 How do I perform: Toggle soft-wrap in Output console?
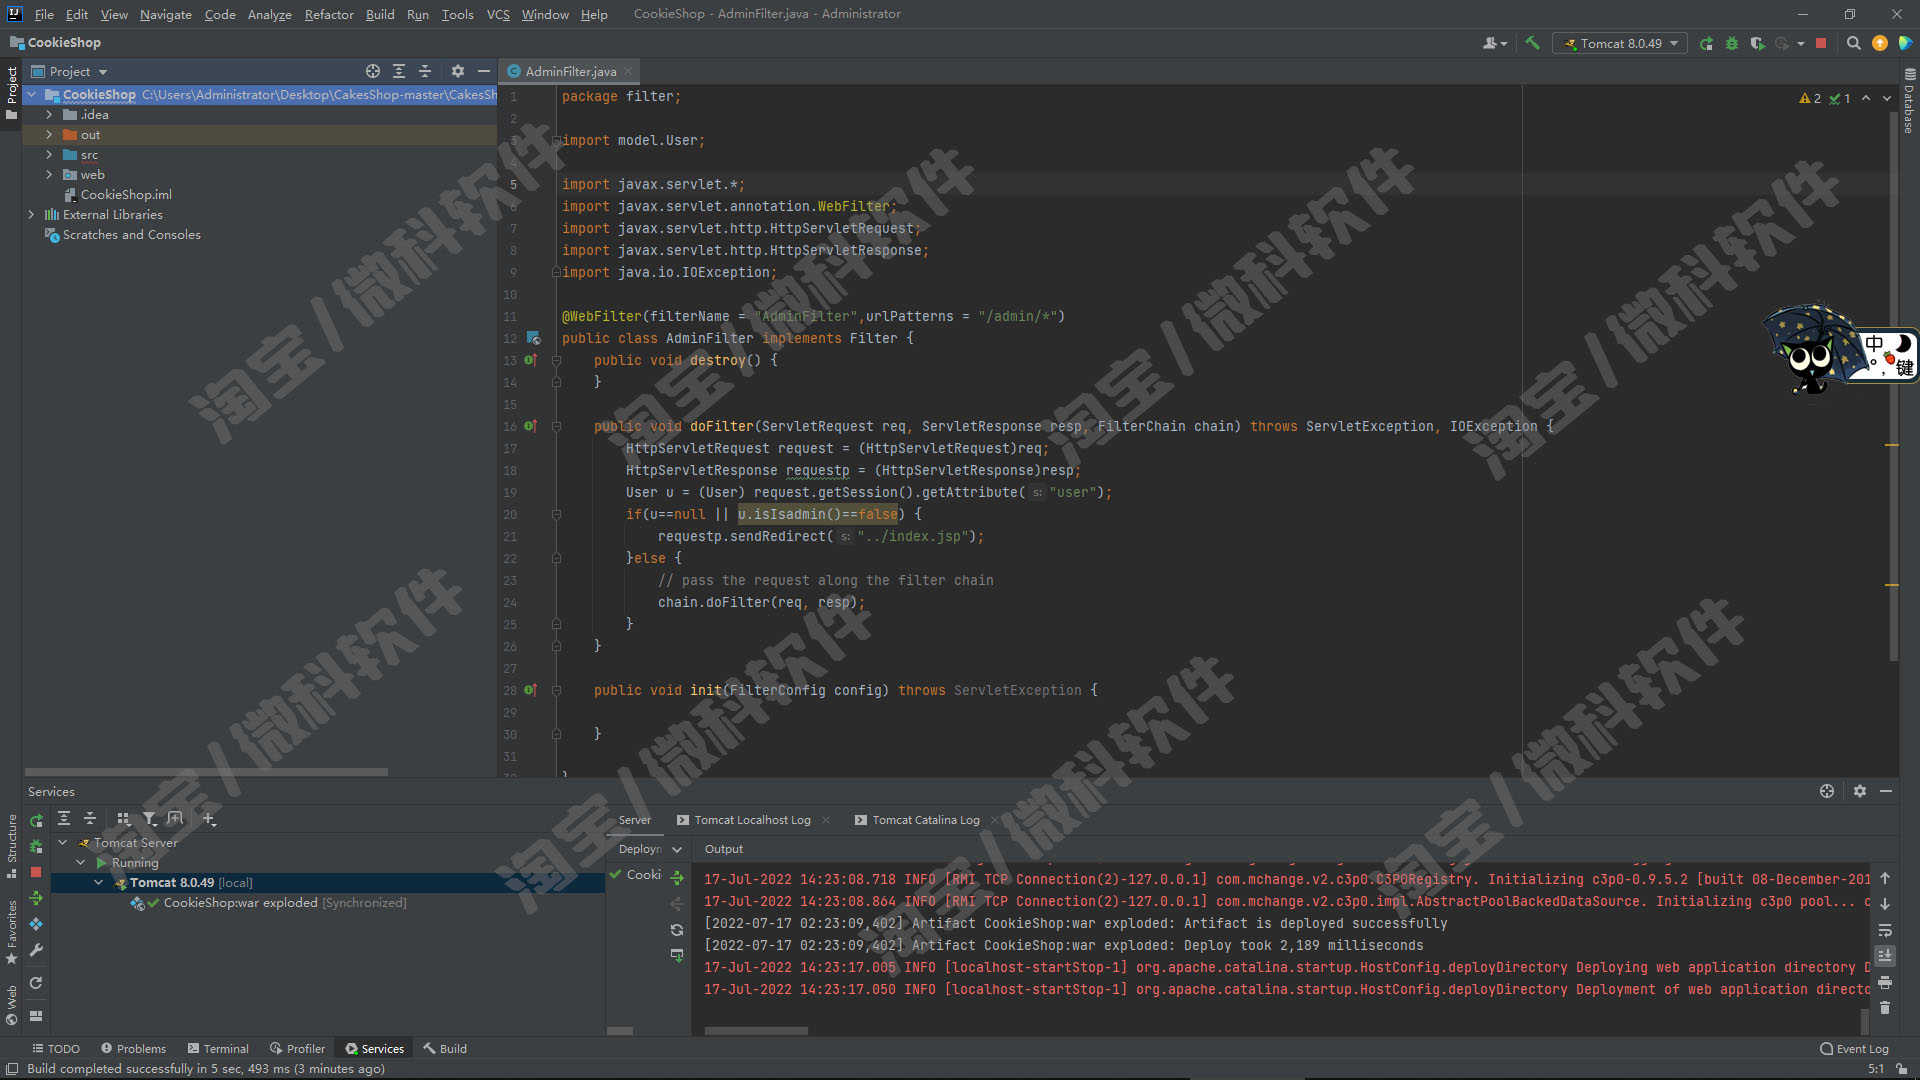click(1885, 930)
